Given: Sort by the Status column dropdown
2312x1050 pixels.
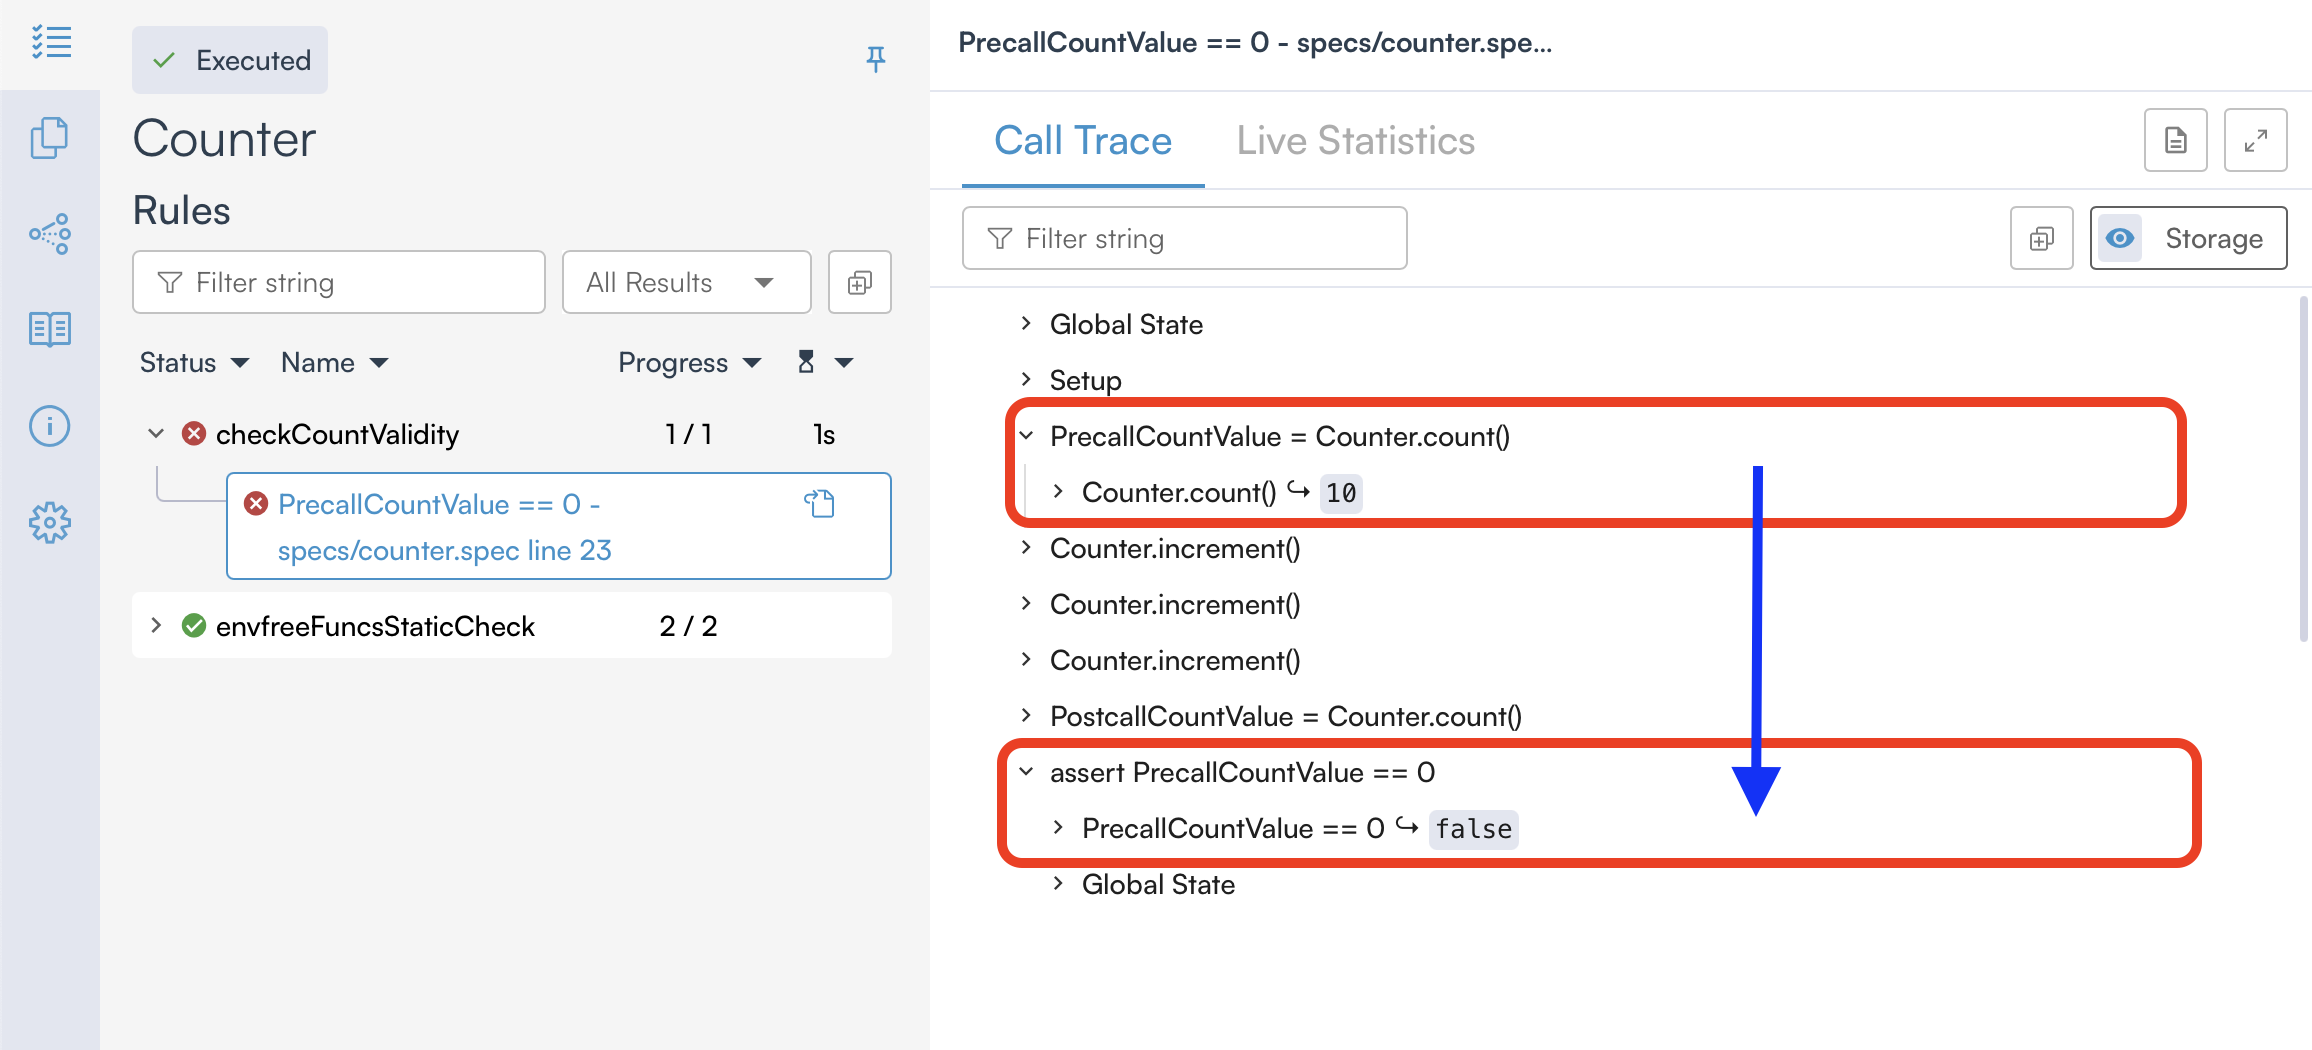Looking at the screenshot, I should [194, 363].
